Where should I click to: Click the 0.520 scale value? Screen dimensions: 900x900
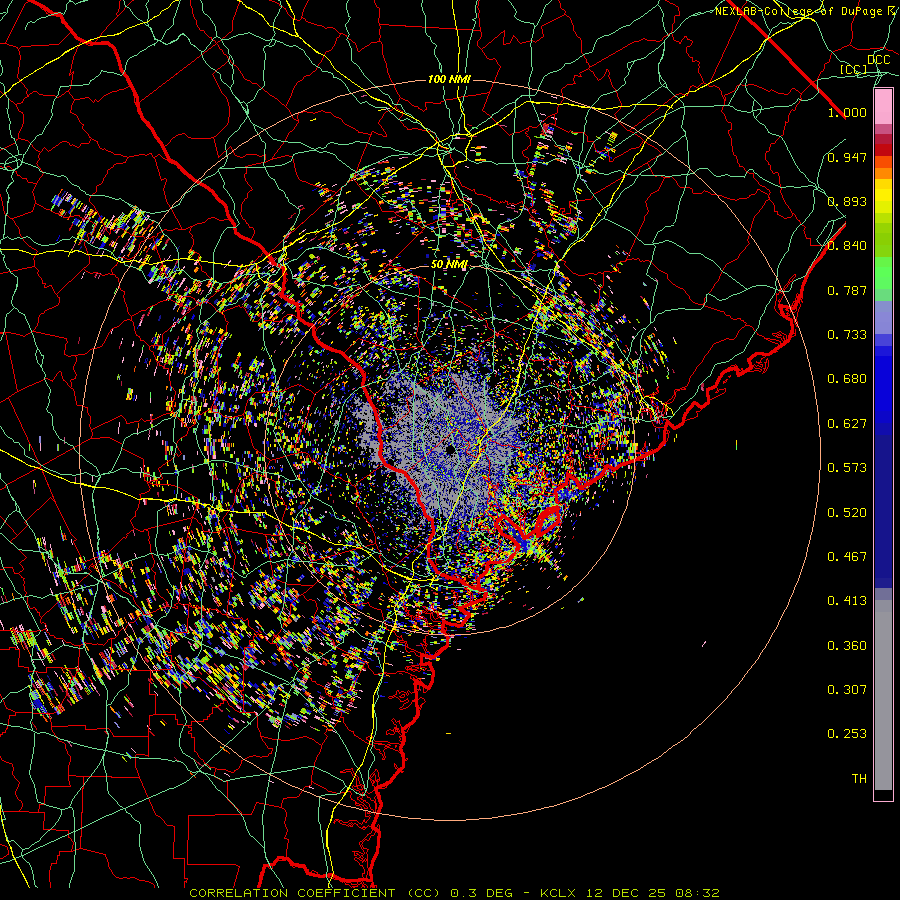(847, 513)
